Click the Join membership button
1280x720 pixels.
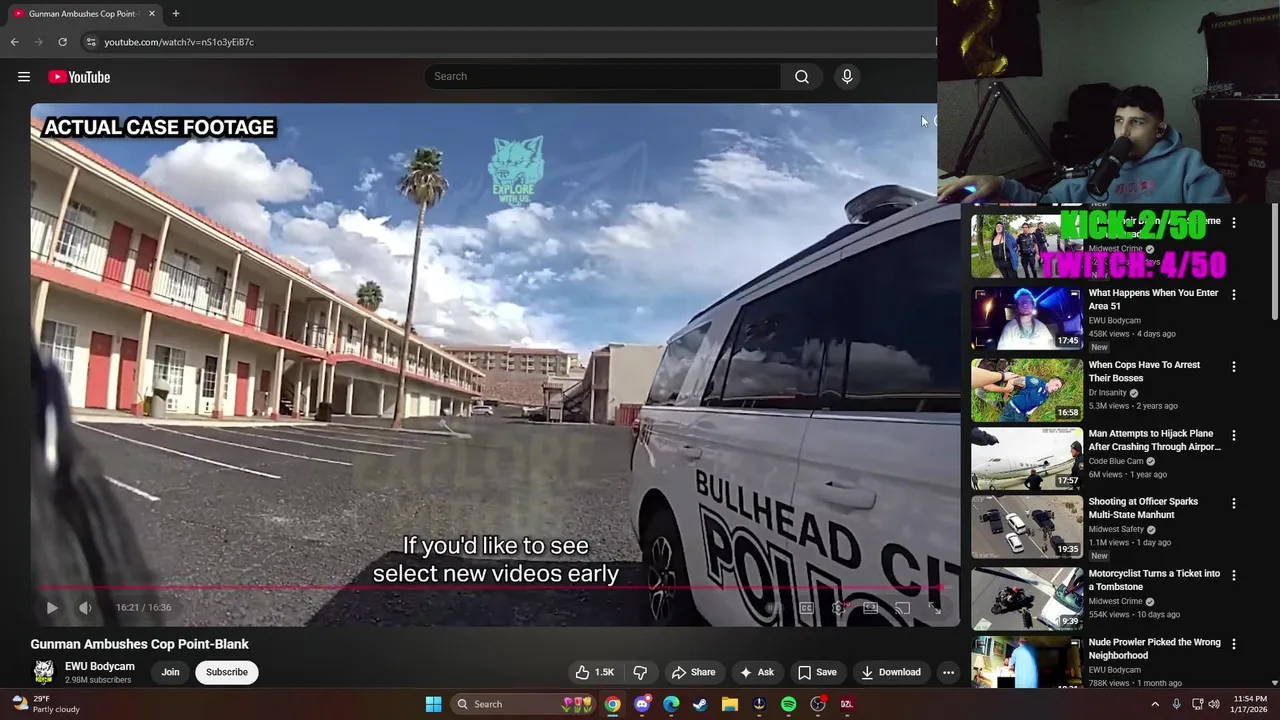170,672
